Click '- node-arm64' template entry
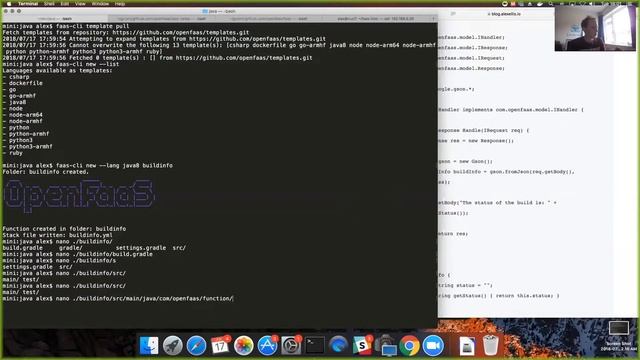 (x=22, y=115)
